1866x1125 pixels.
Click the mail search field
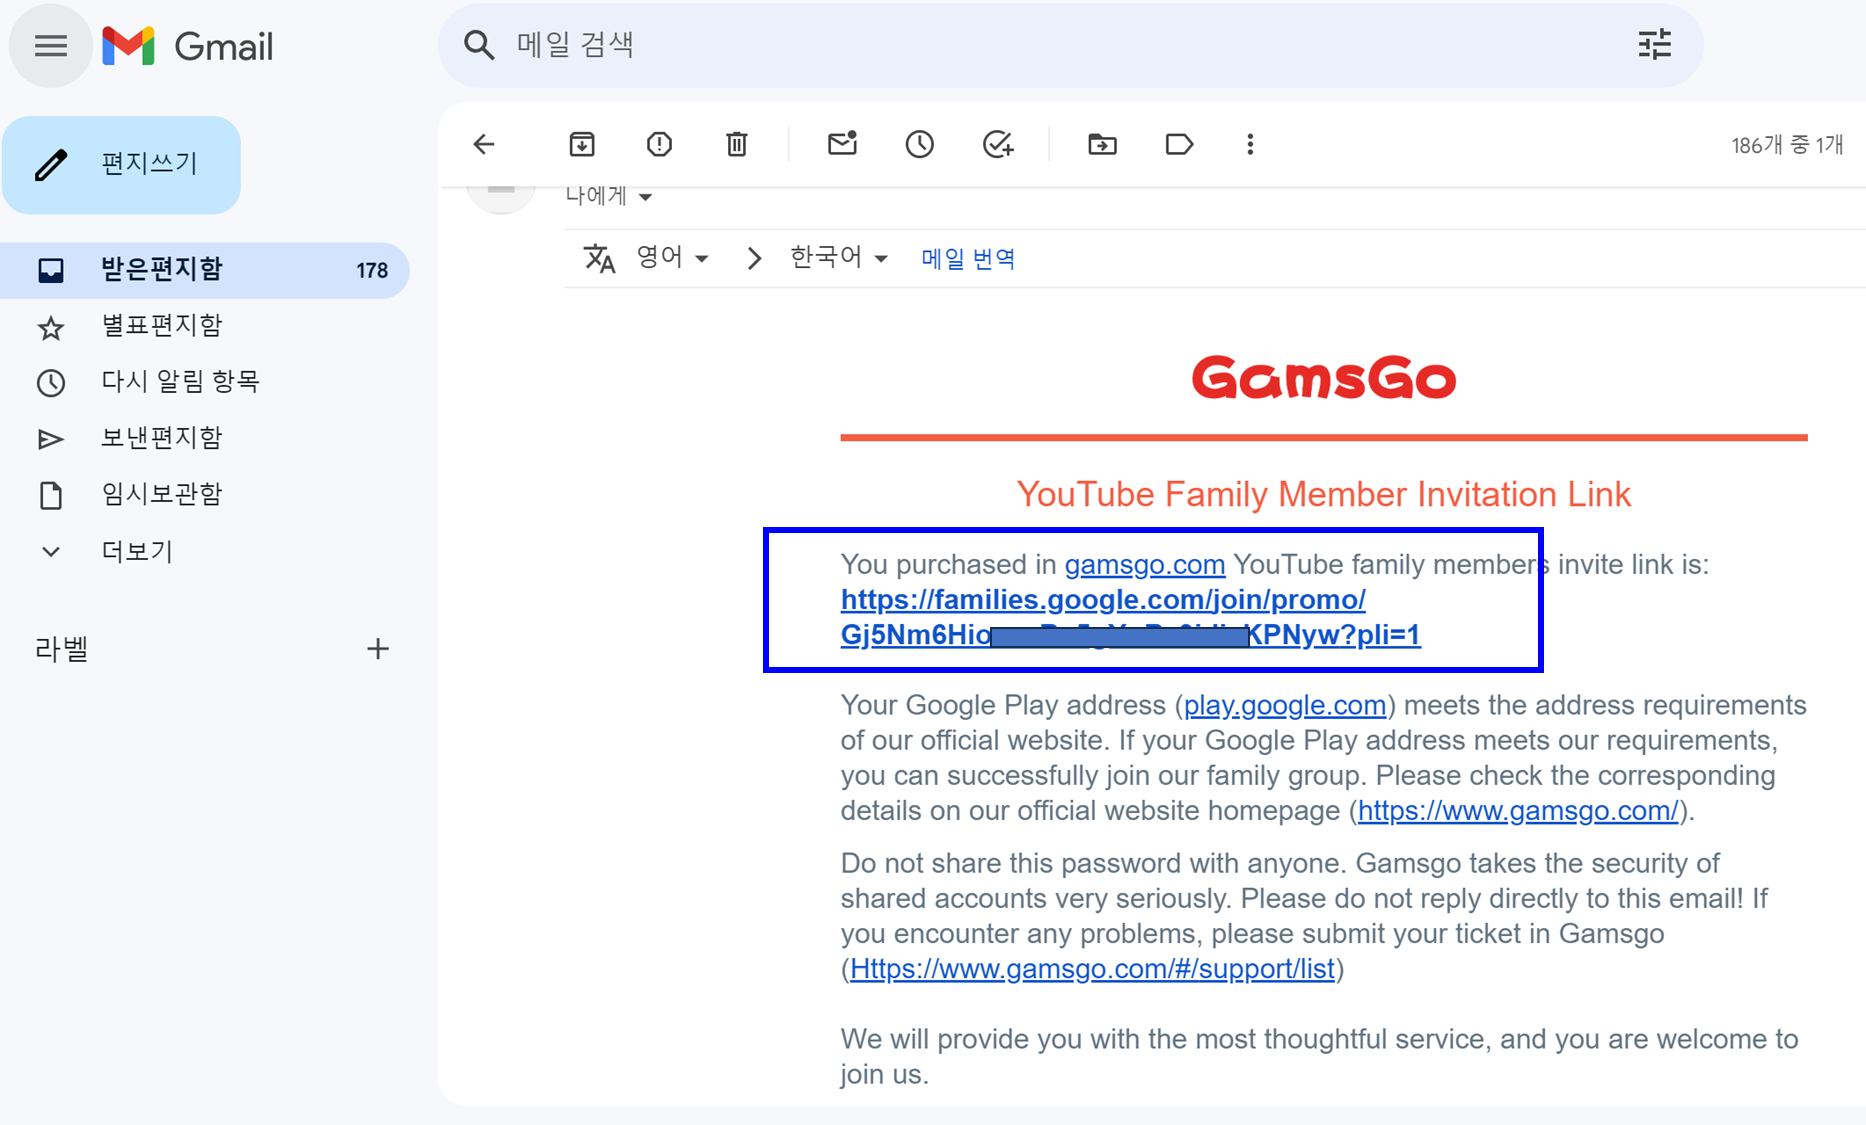pyautogui.click(x=1070, y=45)
